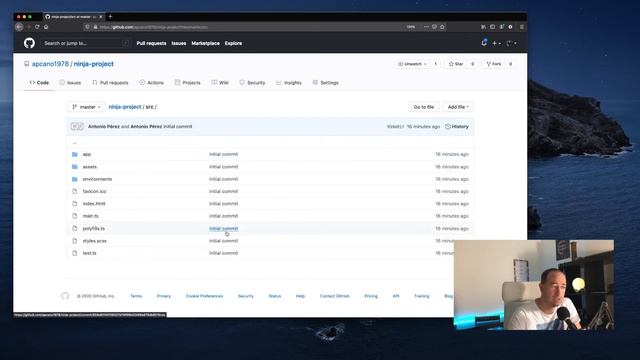Click the browser back button
Viewport: 640px width, 360px height.
(19, 27)
